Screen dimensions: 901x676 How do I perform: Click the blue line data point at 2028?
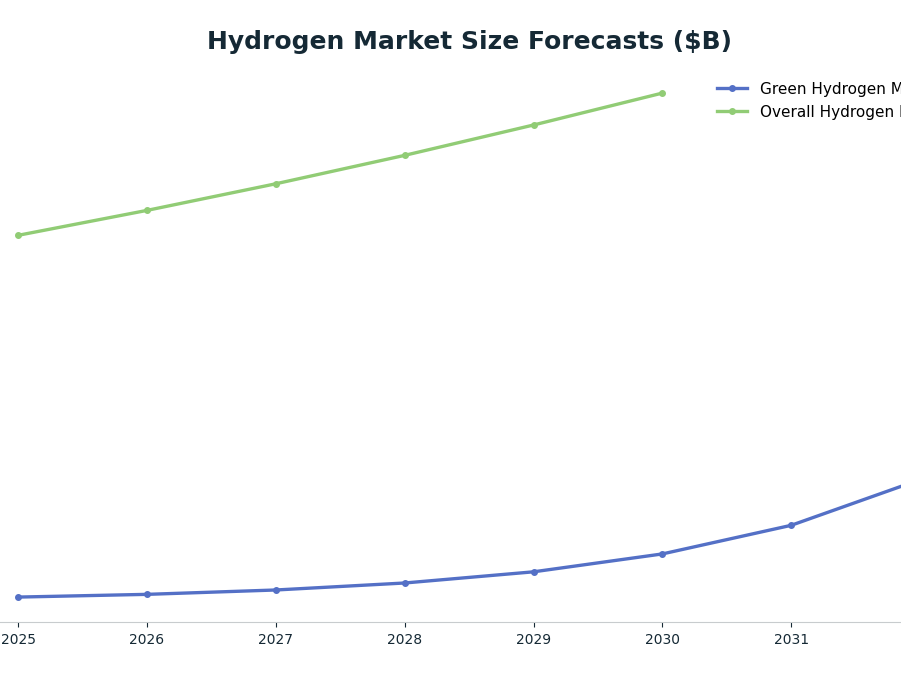tap(405, 583)
